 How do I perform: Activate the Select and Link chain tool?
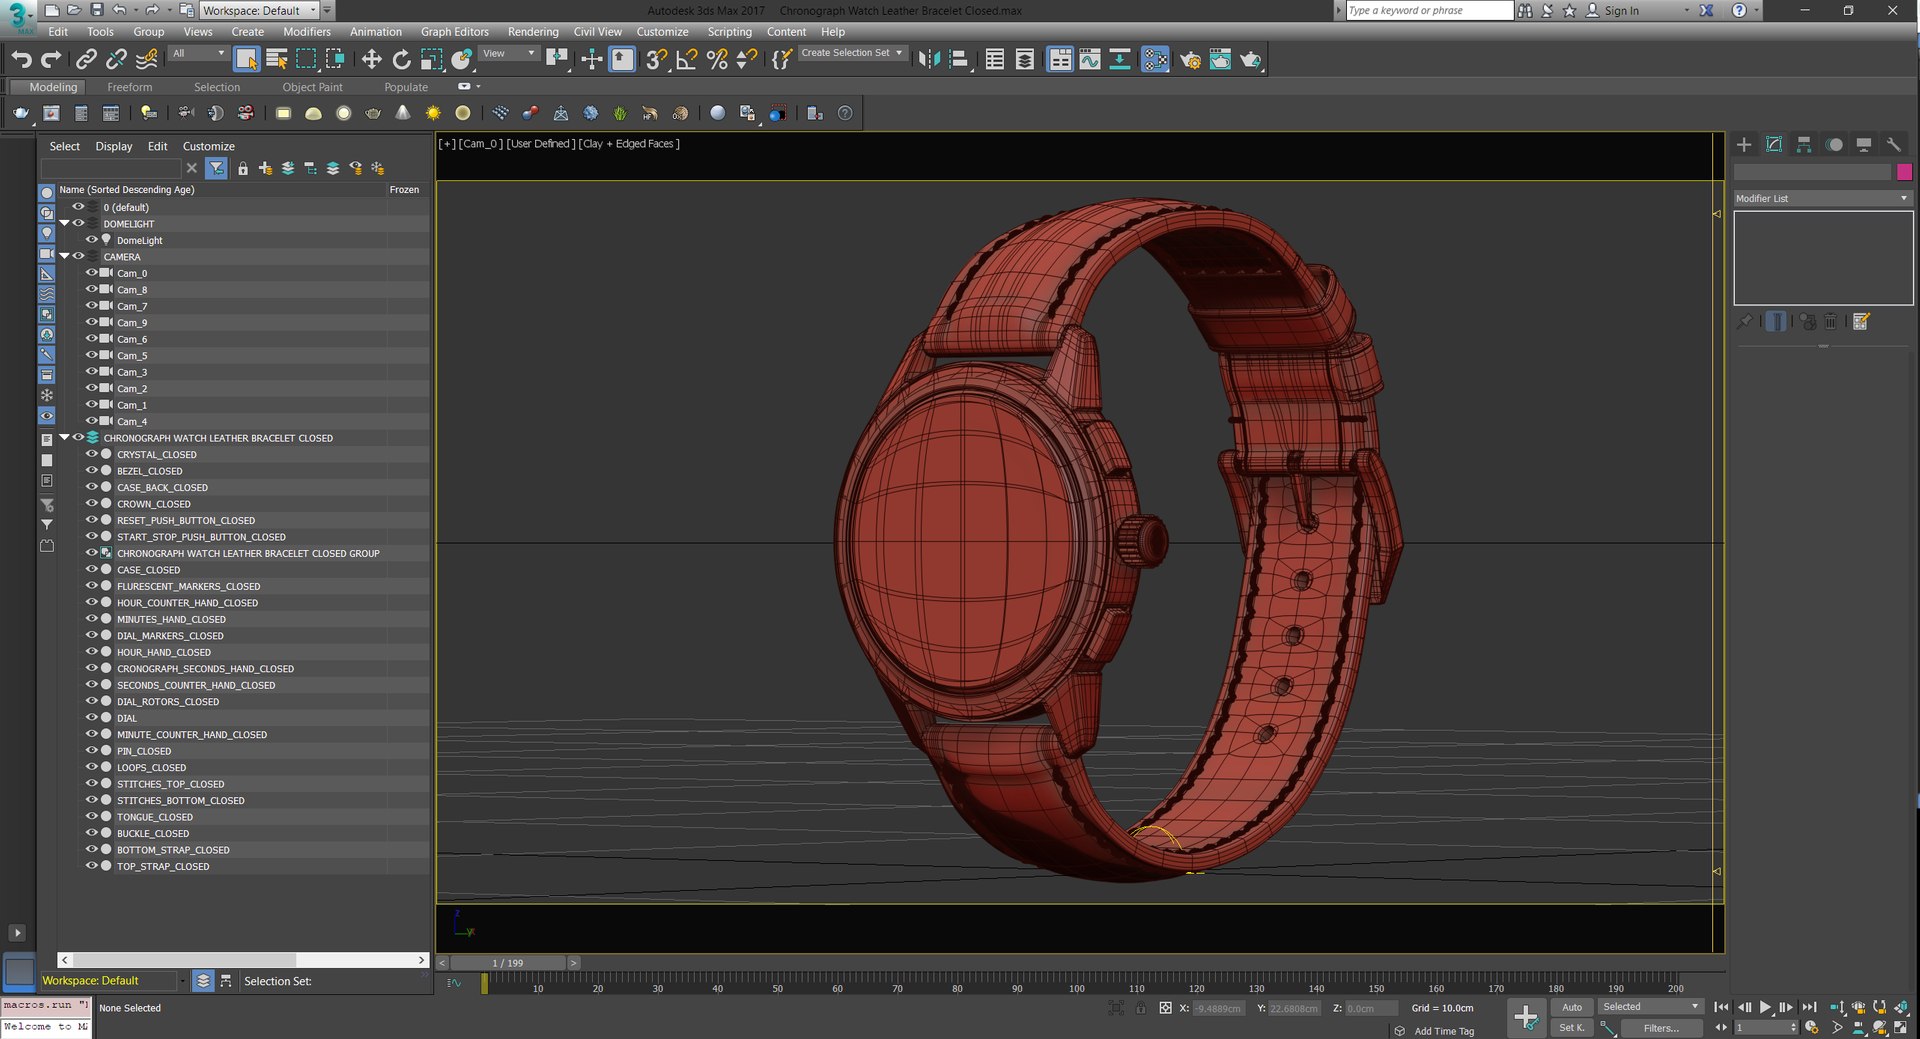86,60
